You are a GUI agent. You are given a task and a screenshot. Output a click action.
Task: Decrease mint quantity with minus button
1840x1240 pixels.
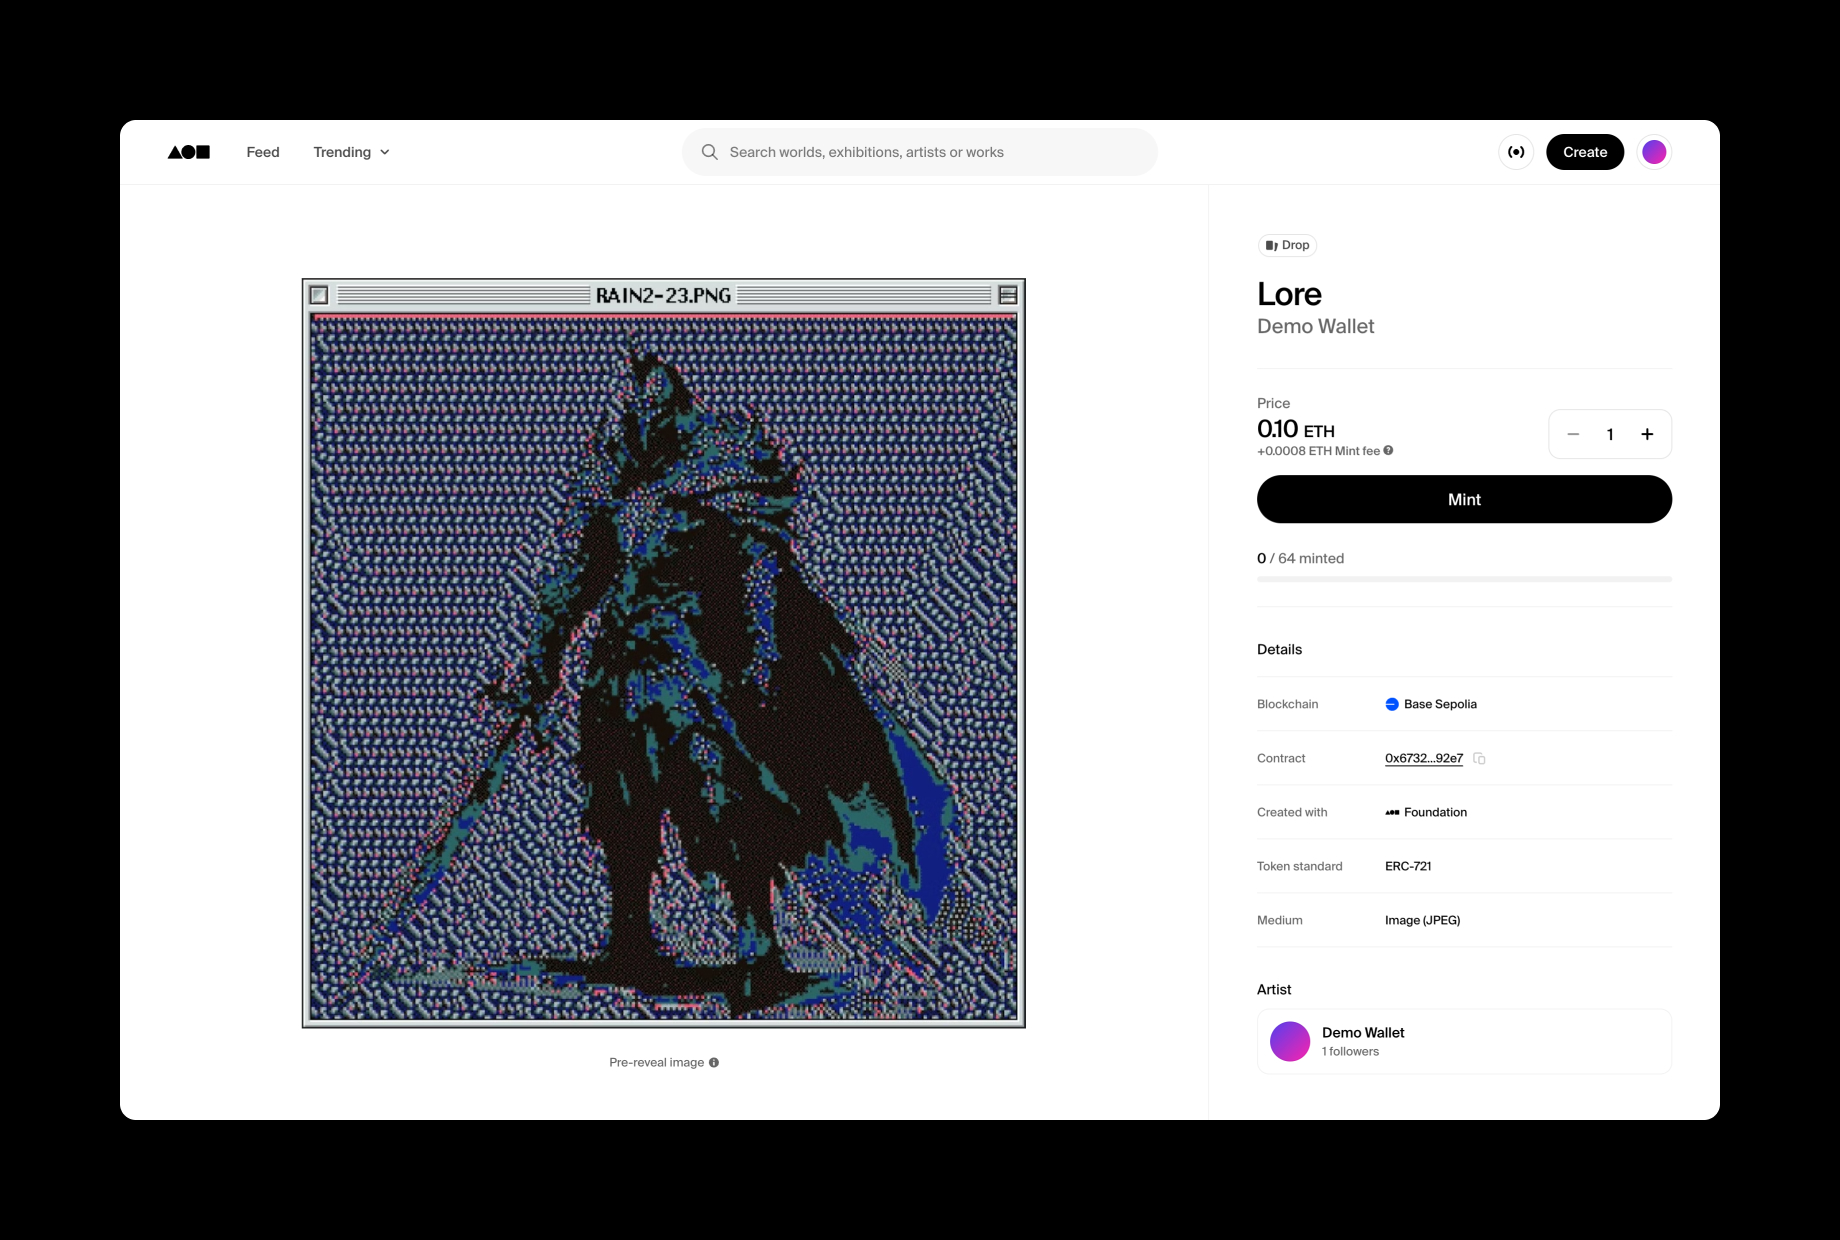(x=1573, y=434)
